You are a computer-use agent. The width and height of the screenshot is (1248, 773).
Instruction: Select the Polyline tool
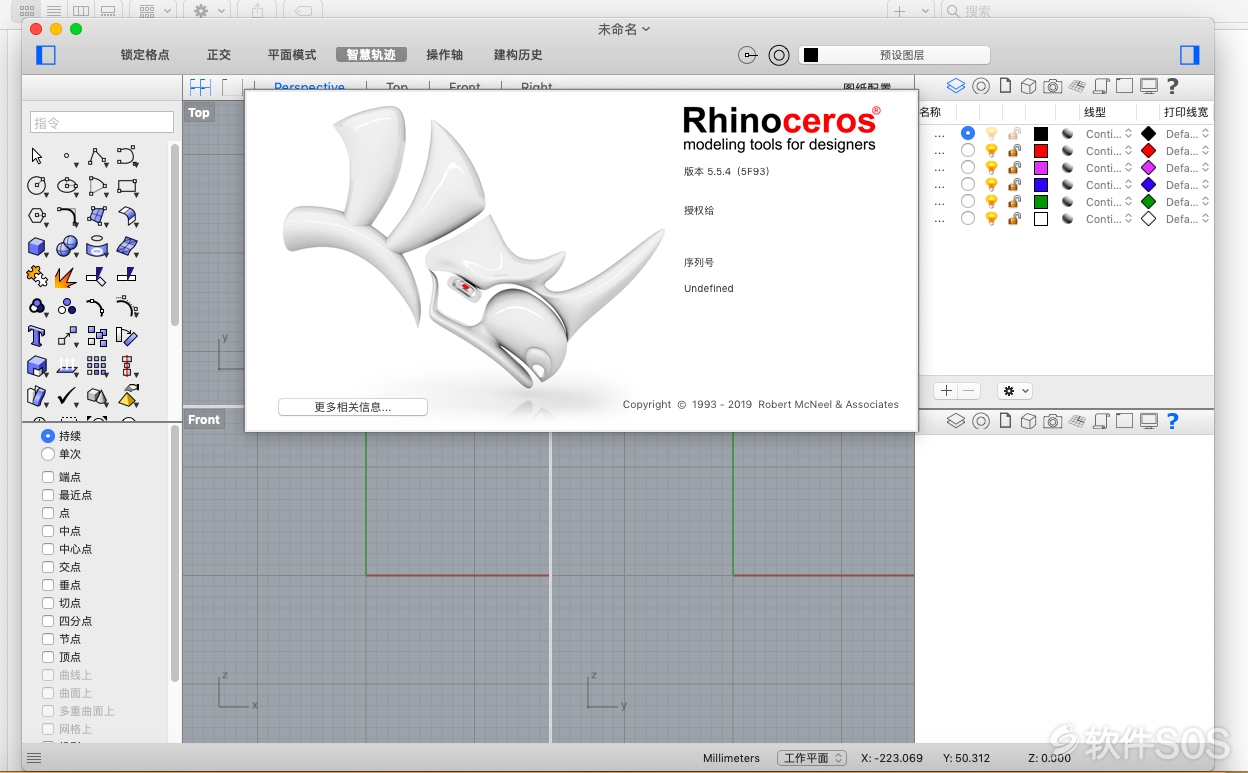coord(97,156)
